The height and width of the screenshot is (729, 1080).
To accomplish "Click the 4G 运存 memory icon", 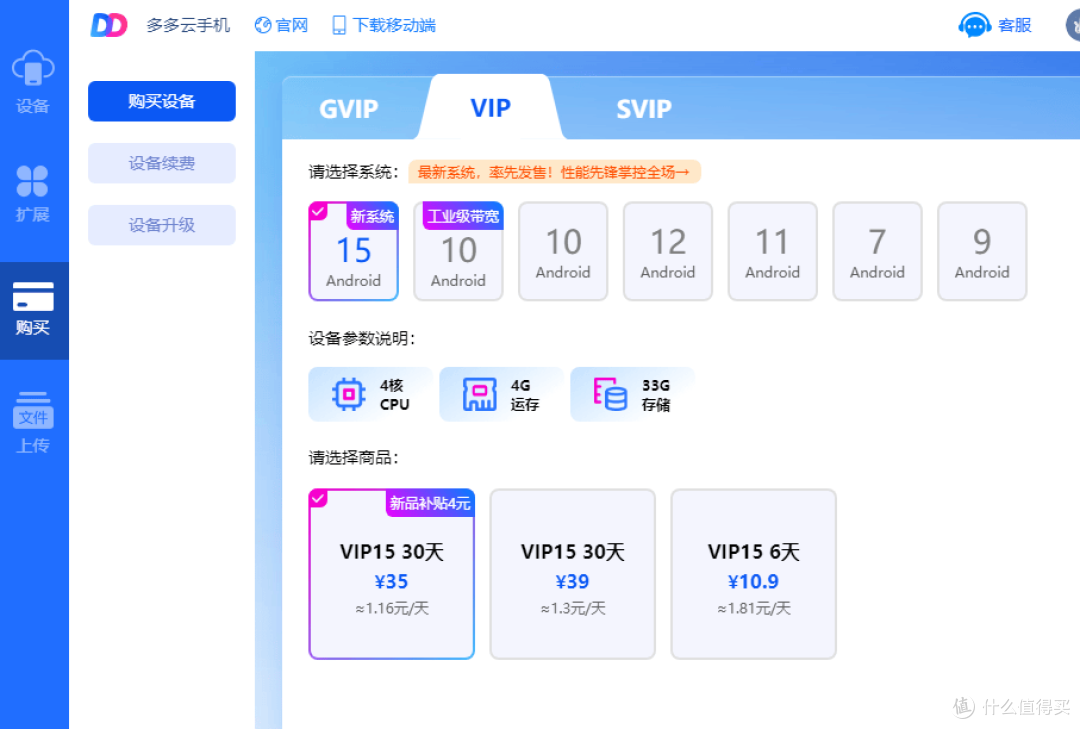I will [479, 394].
